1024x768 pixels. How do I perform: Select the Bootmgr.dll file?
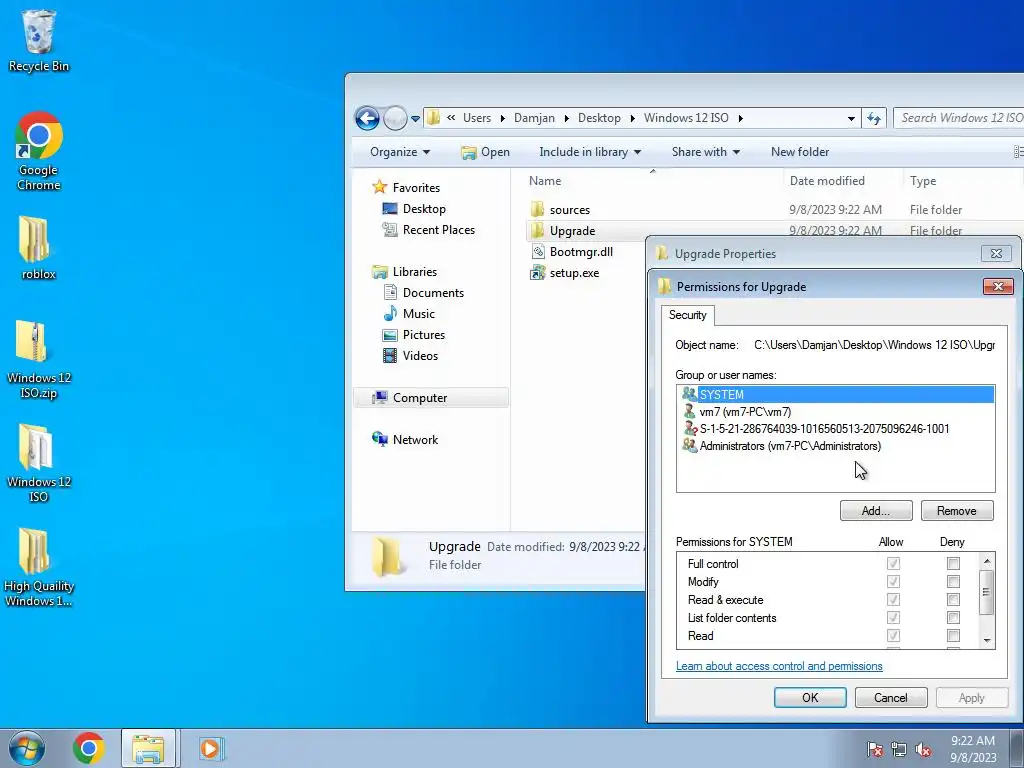(581, 251)
